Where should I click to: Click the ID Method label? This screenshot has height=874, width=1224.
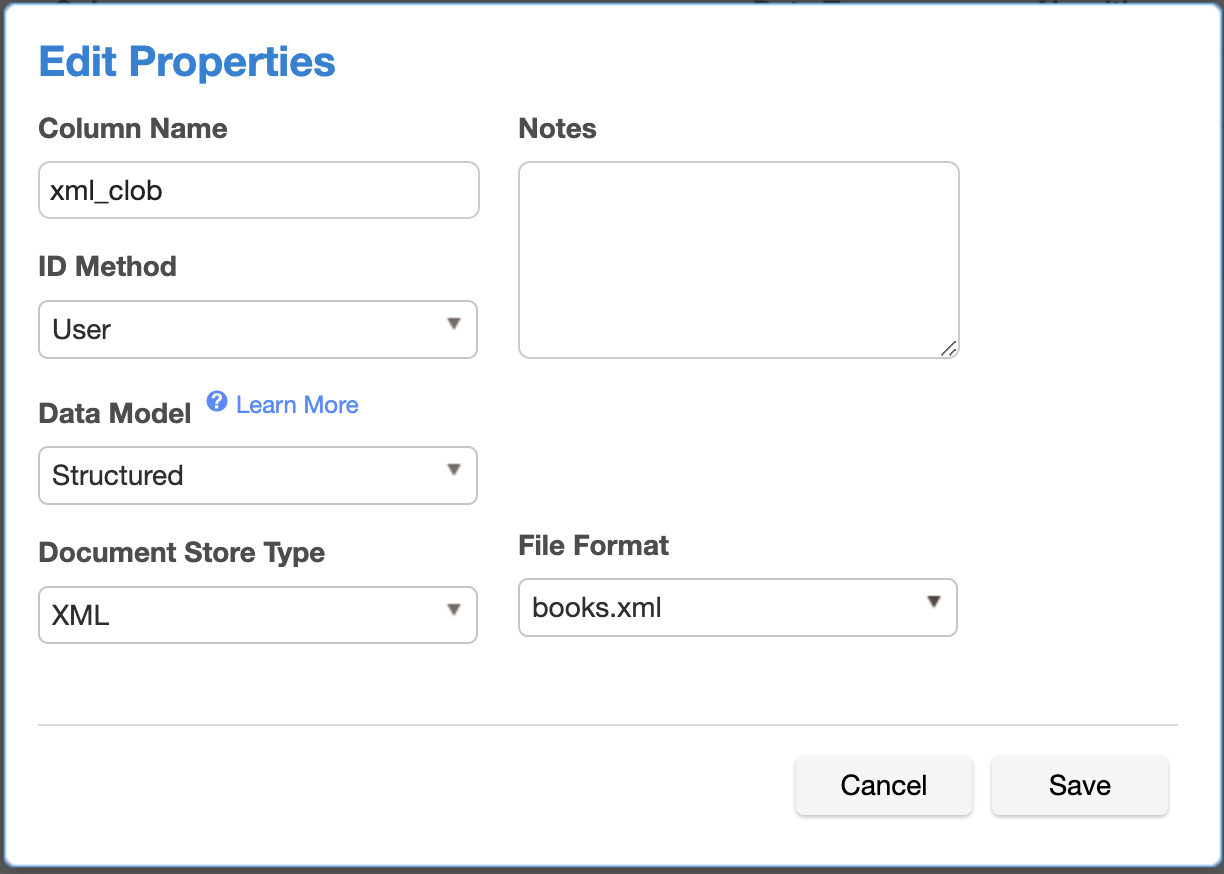[107, 267]
